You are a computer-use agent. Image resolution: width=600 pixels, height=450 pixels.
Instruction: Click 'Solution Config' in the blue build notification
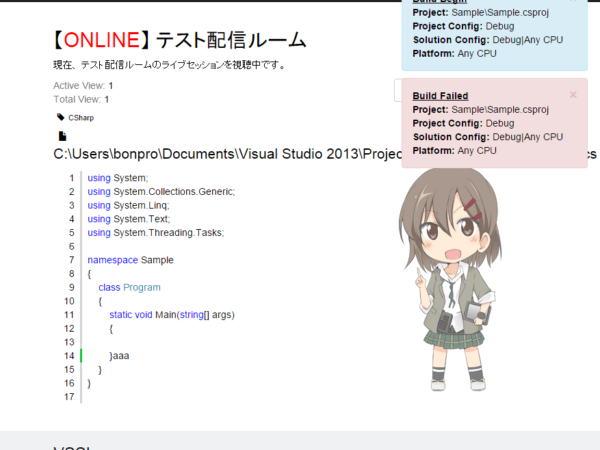pyautogui.click(x=451, y=40)
